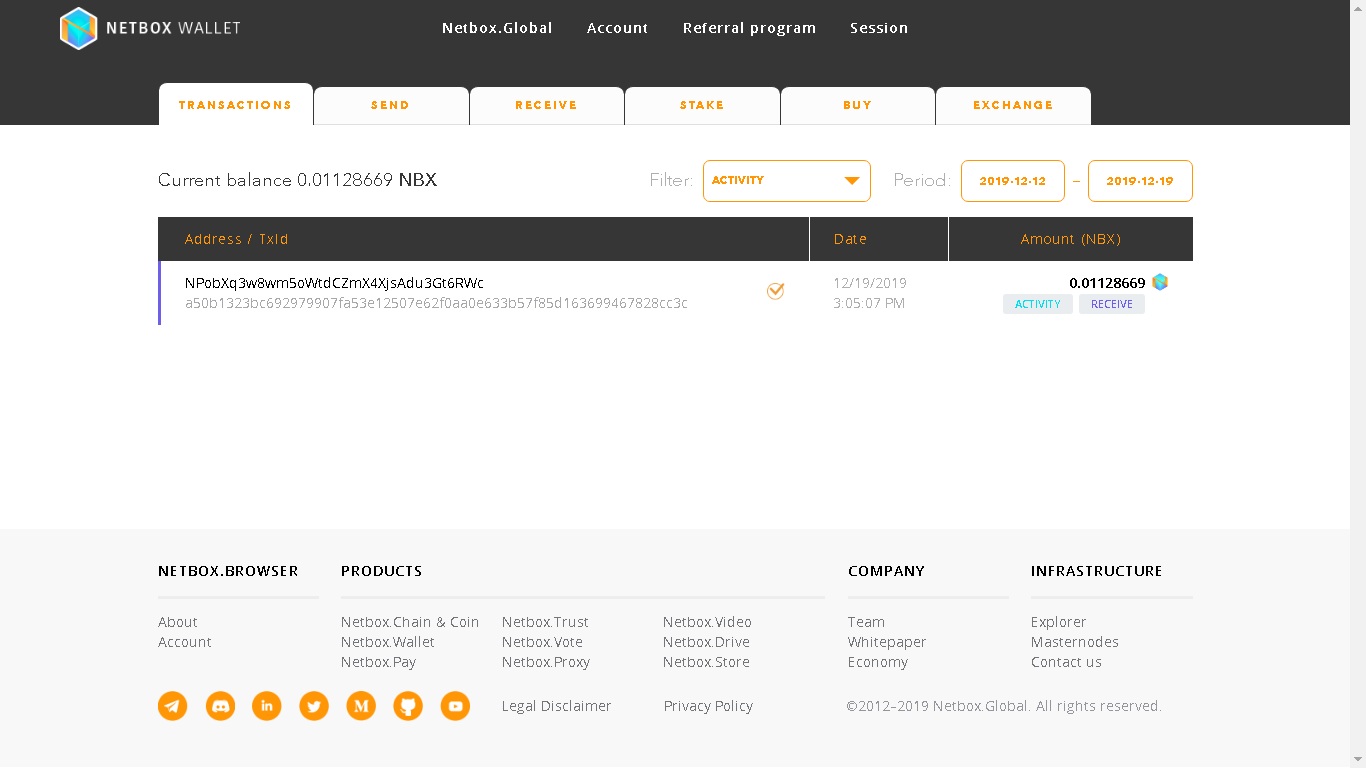The width and height of the screenshot is (1366, 768).
Task: Click the Netbox Wallet cube logo
Action: click(x=78, y=28)
